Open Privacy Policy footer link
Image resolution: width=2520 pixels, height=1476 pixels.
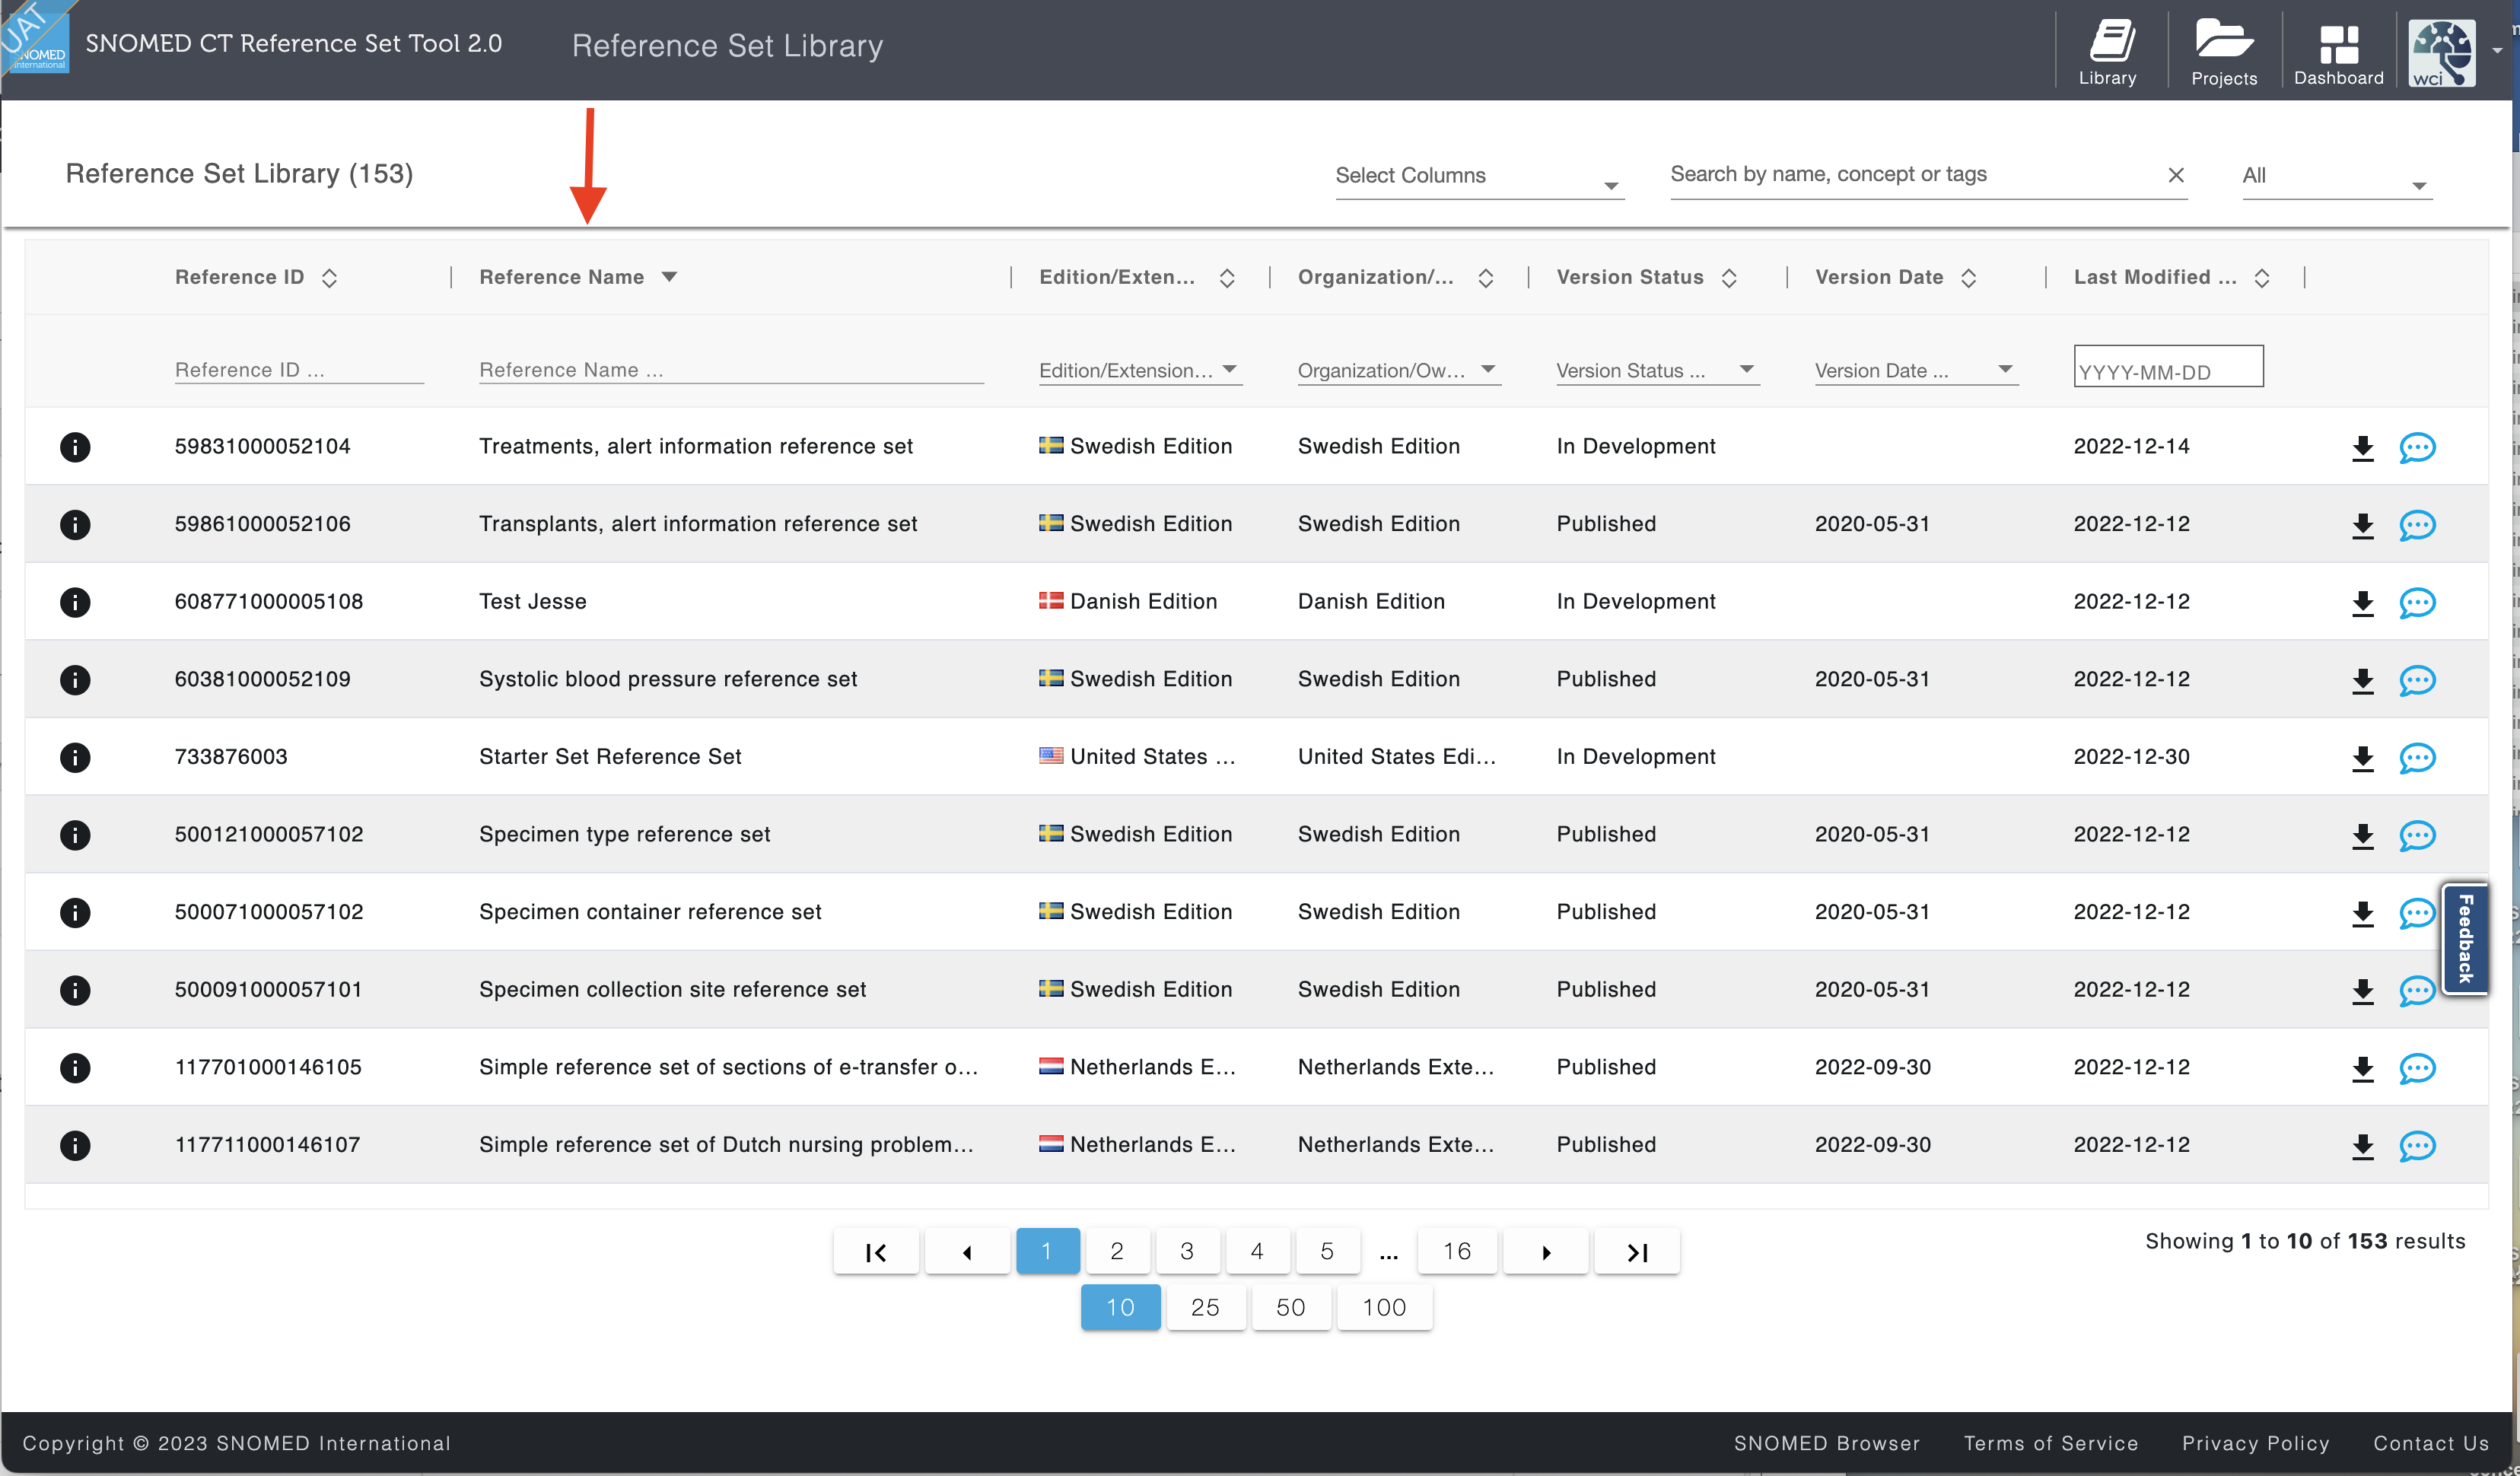[2255, 1444]
